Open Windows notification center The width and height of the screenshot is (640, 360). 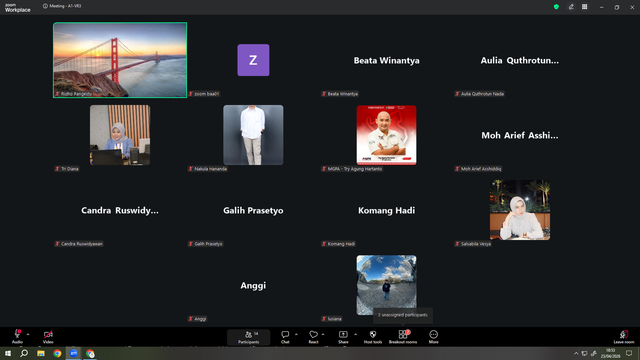[629, 353]
